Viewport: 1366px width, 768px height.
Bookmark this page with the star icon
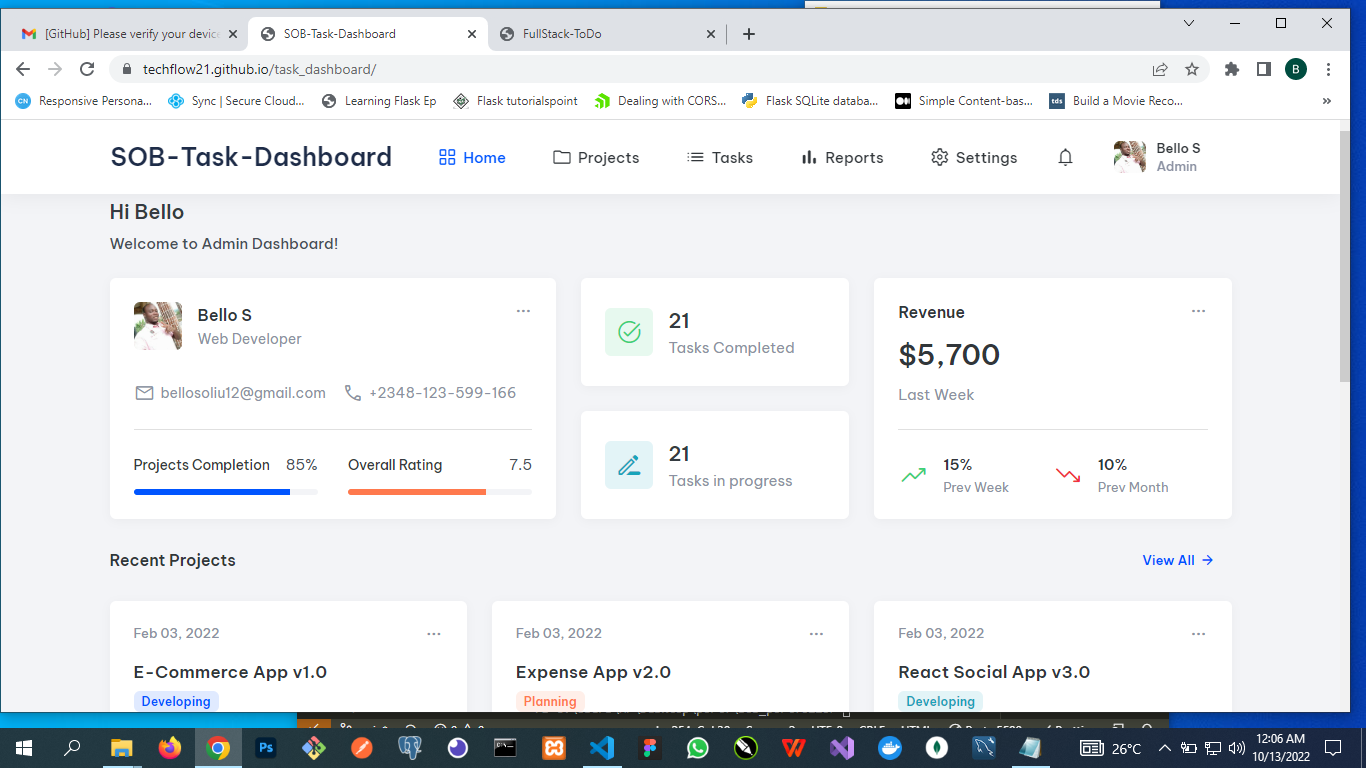coord(1192,69)
